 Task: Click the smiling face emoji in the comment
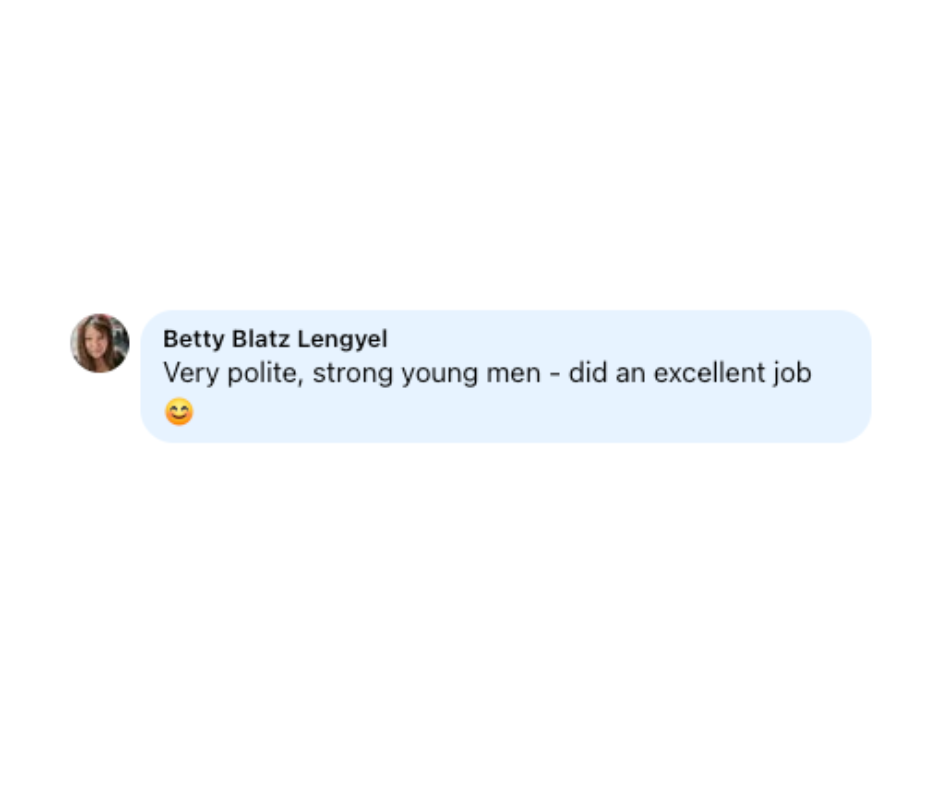179,412
